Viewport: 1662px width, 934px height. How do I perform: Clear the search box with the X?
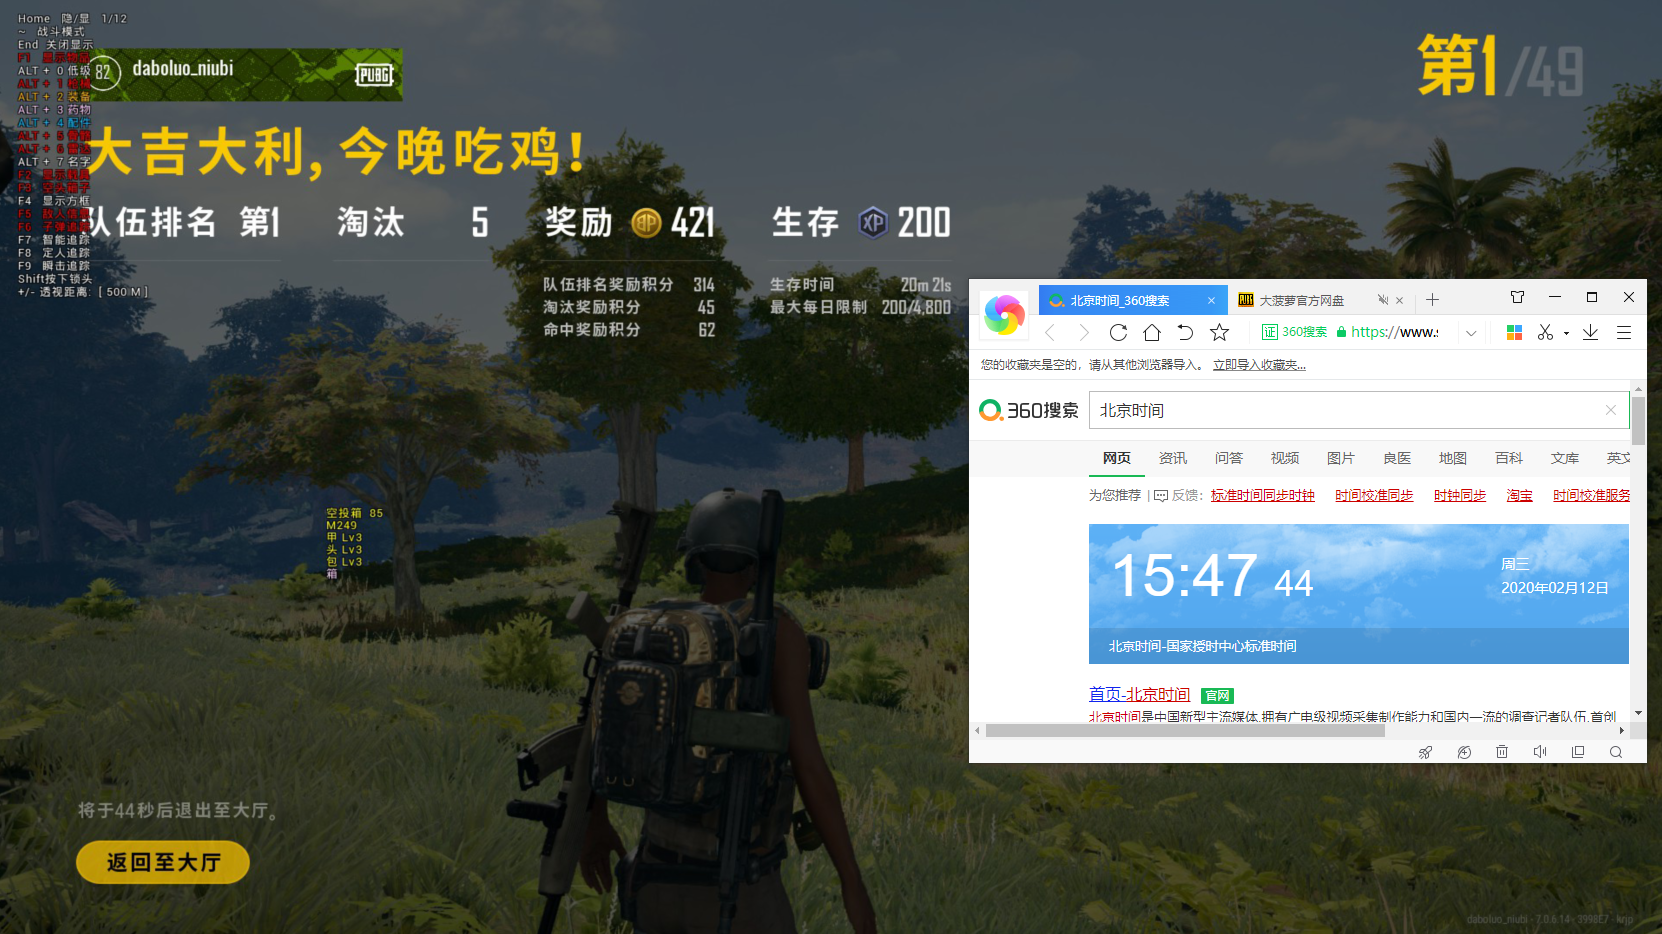(1610, 410)
